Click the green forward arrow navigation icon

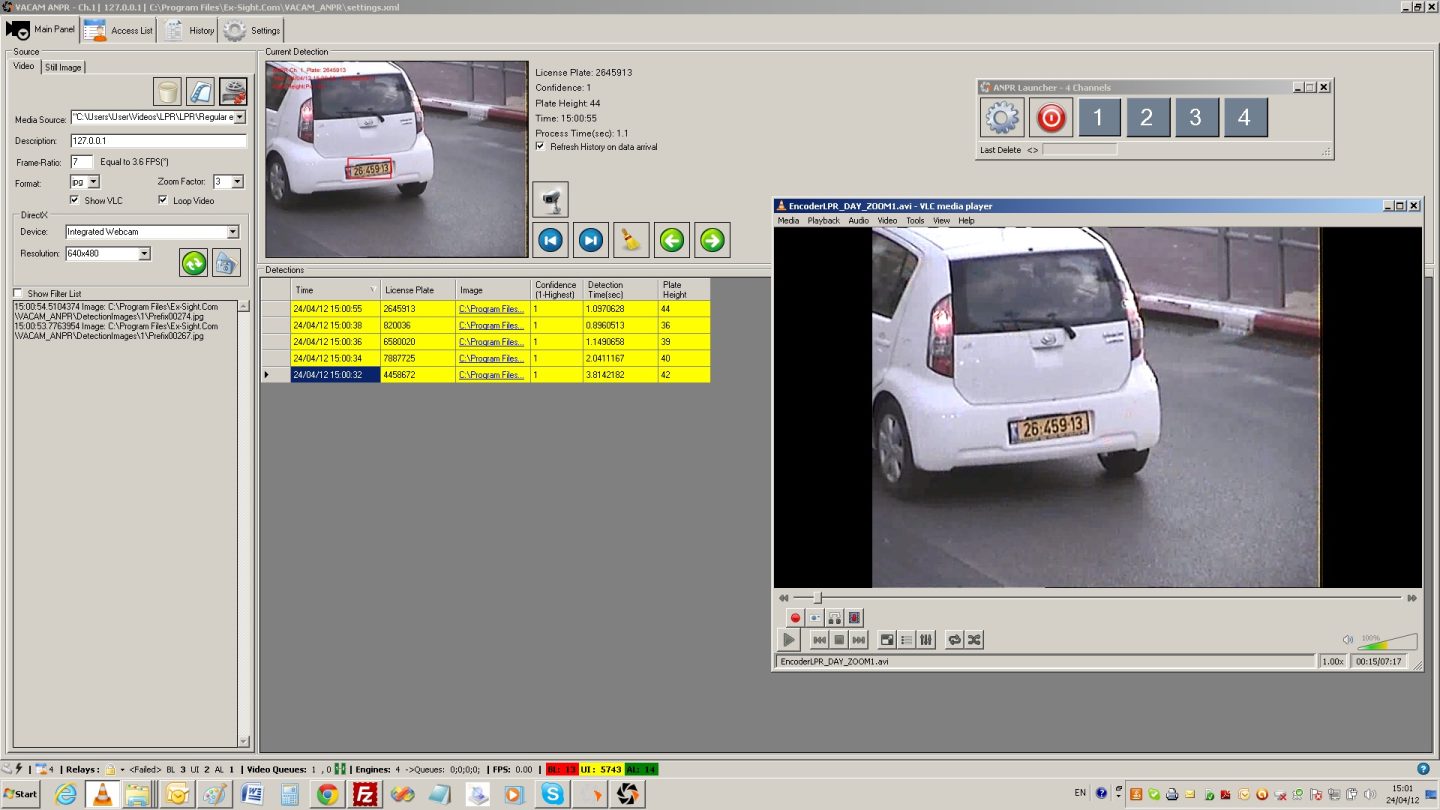tap(712, 240)
